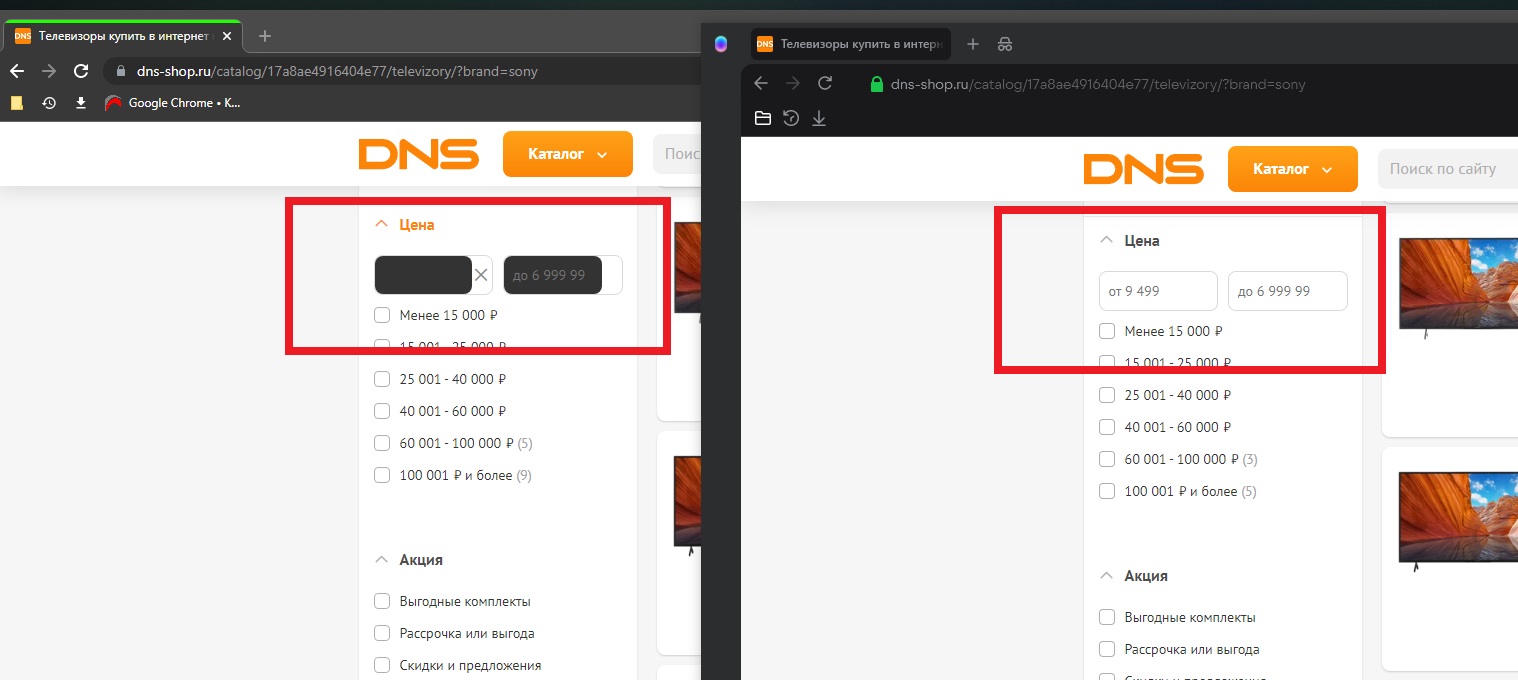Check "40 001 - 60 000 ₽" in Yandex Browser

(x=1107, y=427)
